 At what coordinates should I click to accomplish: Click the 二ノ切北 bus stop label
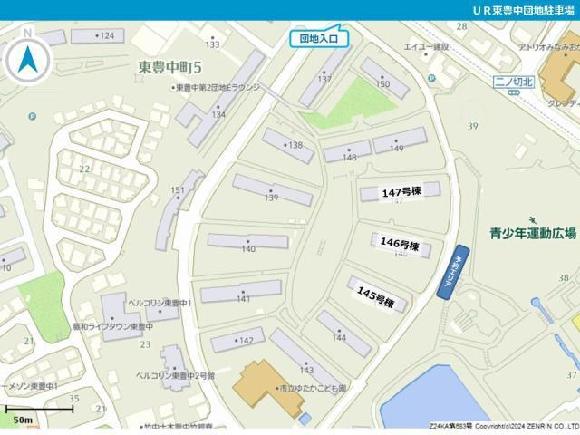pos(514,82)
